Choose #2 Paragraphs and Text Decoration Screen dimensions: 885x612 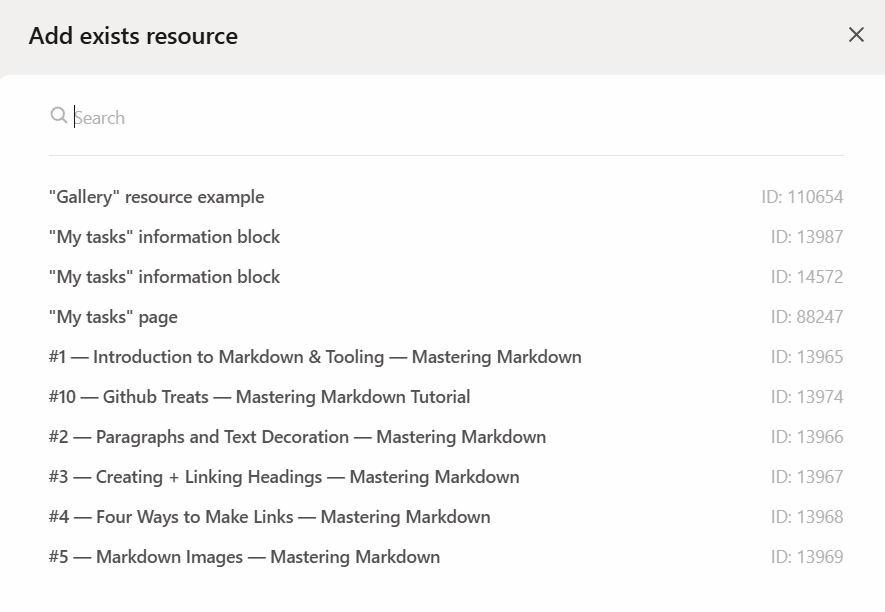(x=297, y=437)
